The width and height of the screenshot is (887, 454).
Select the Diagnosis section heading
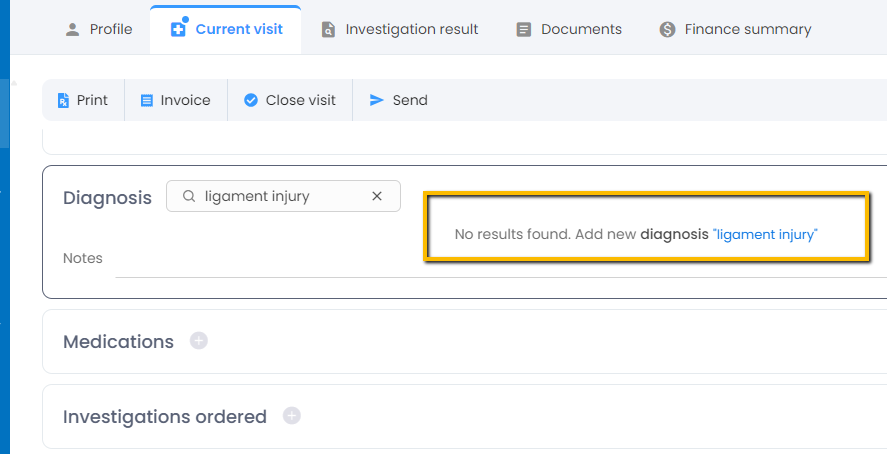click(x=107, y=197)
